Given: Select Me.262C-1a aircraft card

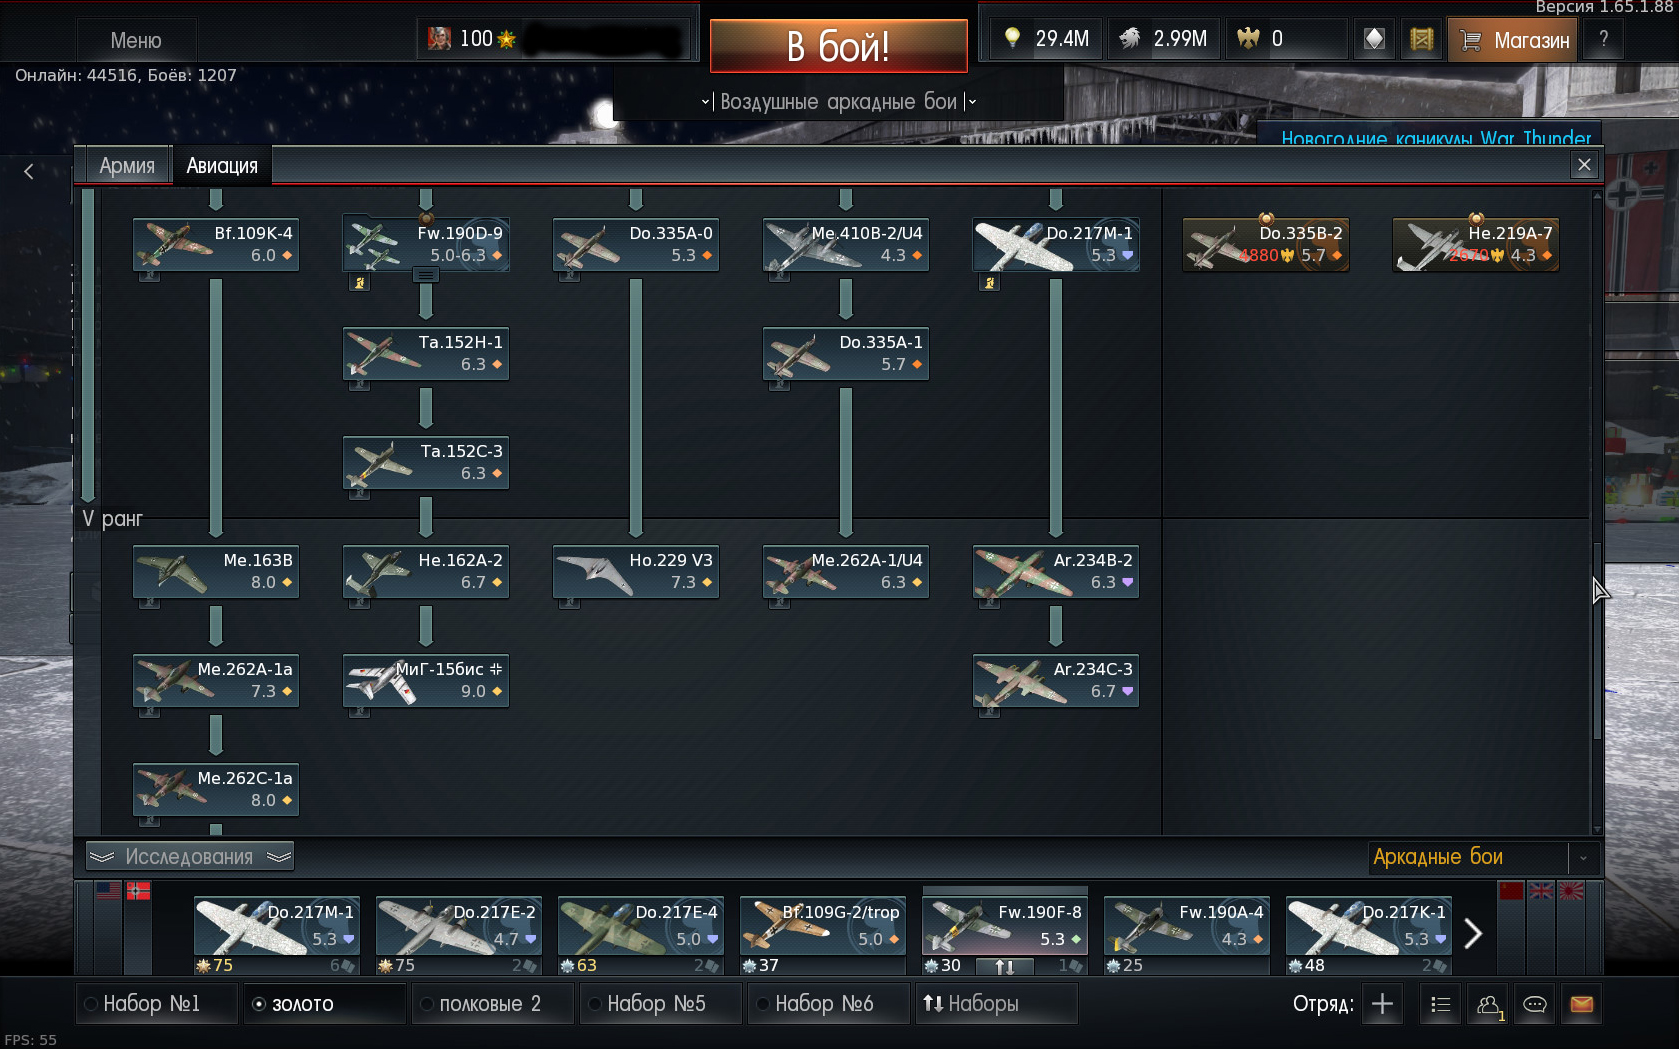Looking at the screenshot, I should click(216, 790).
